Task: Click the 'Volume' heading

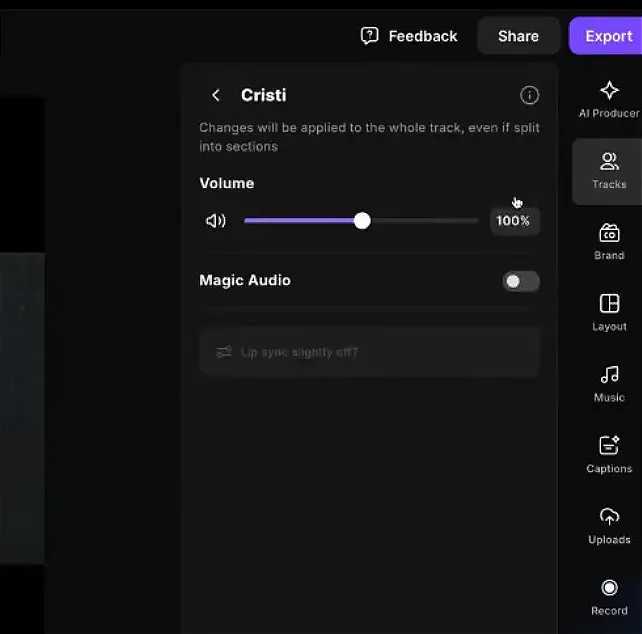Action: (x=227, y=183)
